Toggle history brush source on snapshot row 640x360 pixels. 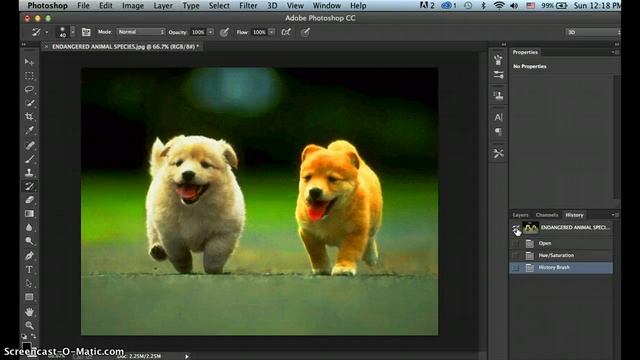(x=516, y=228)
